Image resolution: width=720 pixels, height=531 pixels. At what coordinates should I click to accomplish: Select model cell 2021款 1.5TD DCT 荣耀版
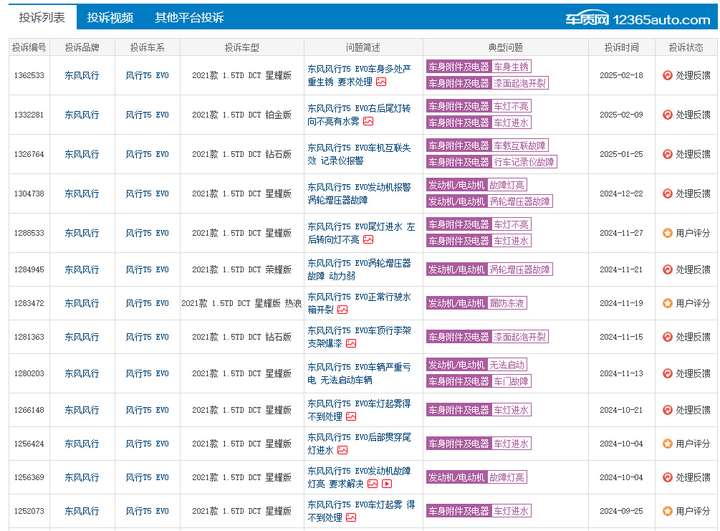click(242, 270)
